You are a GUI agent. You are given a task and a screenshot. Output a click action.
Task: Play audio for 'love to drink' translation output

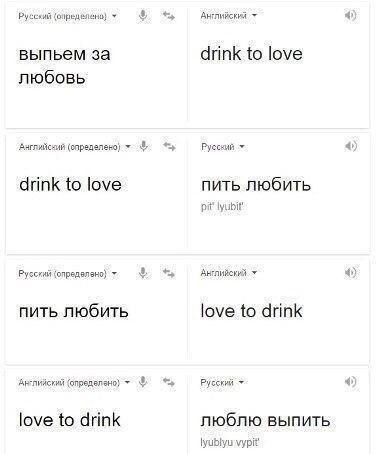[350, 273]
